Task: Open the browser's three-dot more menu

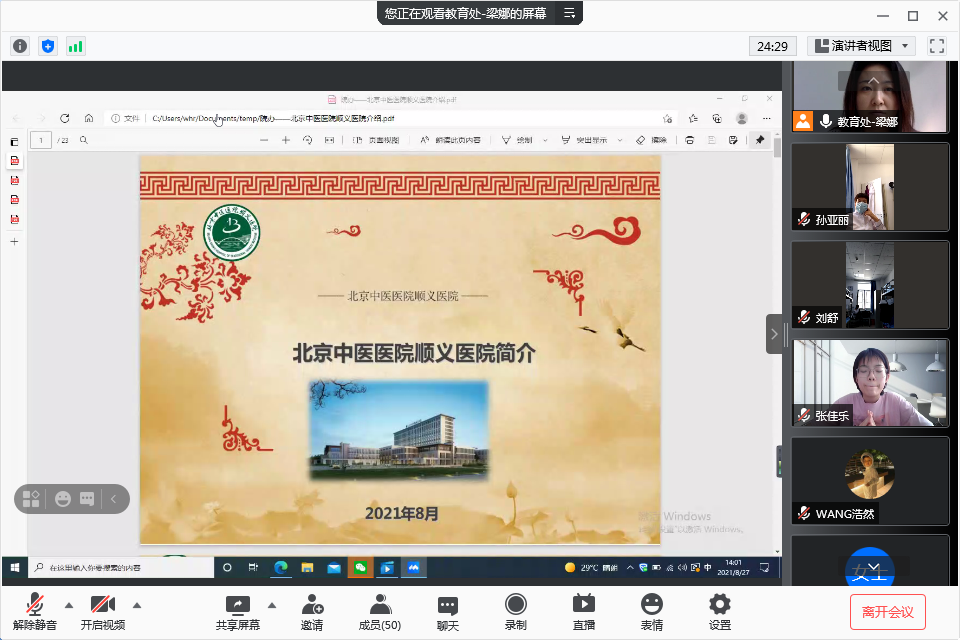Action: click(x=767, y=118)
